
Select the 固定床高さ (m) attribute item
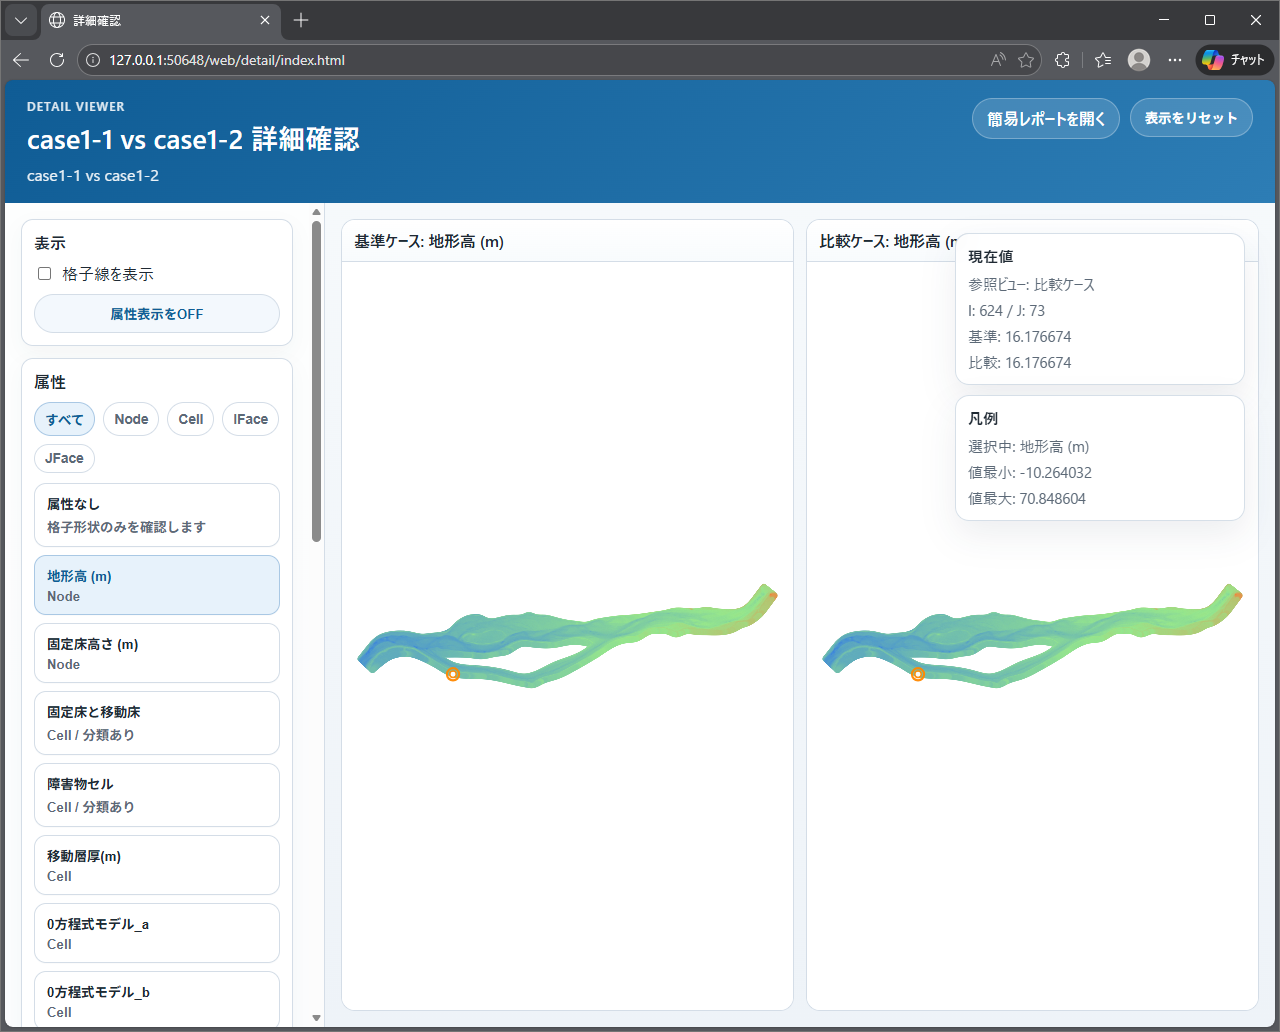(157, 653)
